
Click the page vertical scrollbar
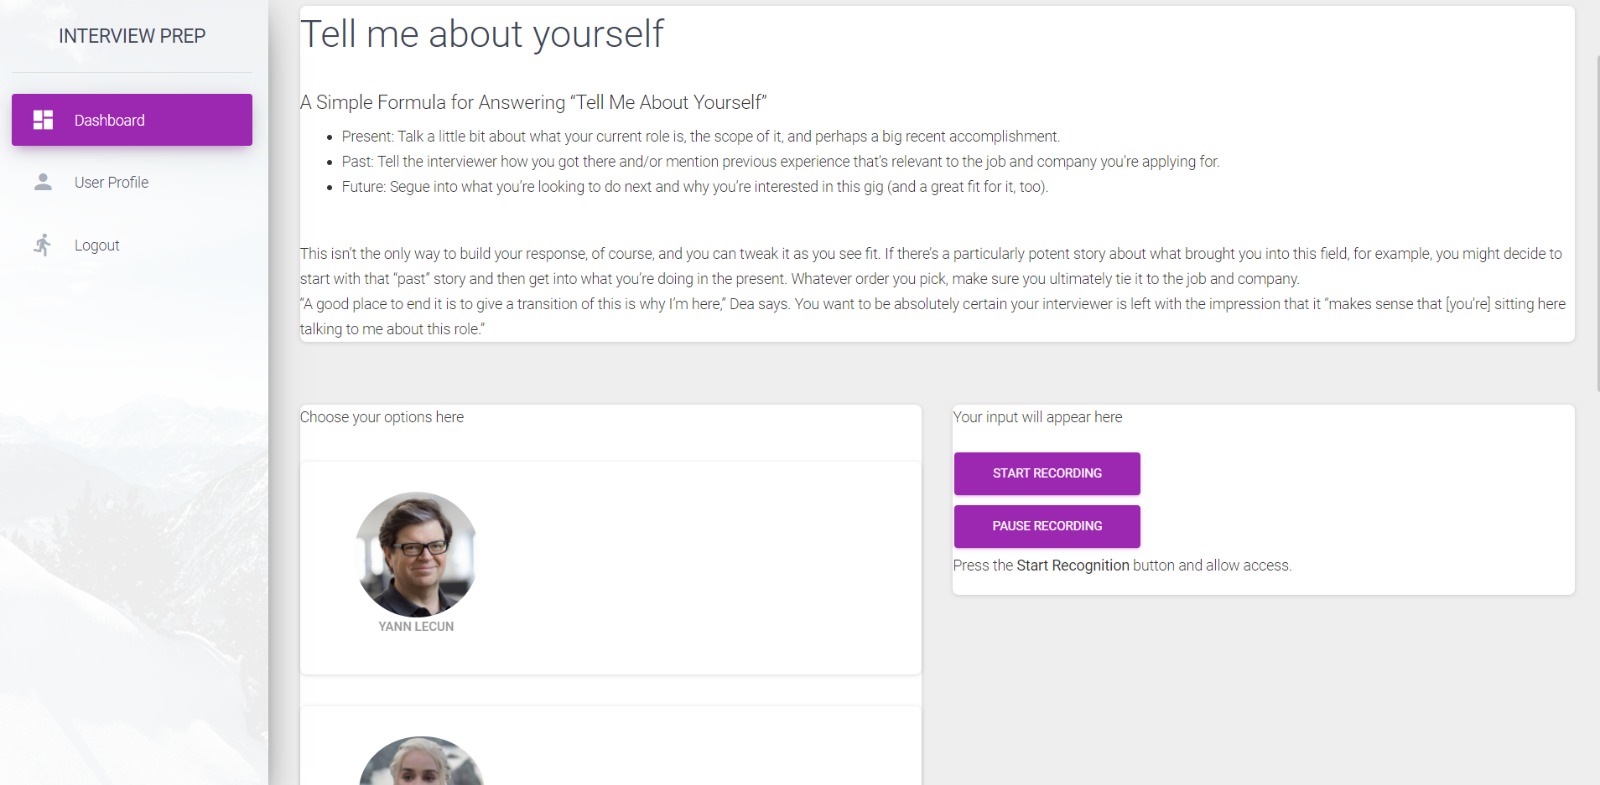[1596, 222]
